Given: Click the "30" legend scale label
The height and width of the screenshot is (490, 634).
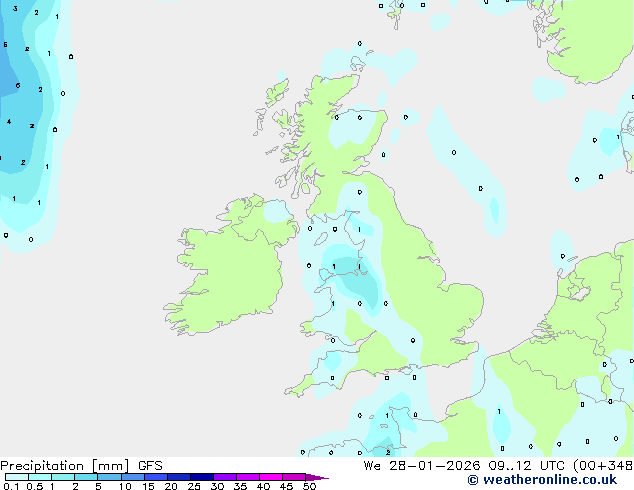Looking at the screenshot, I should (217, 486).
